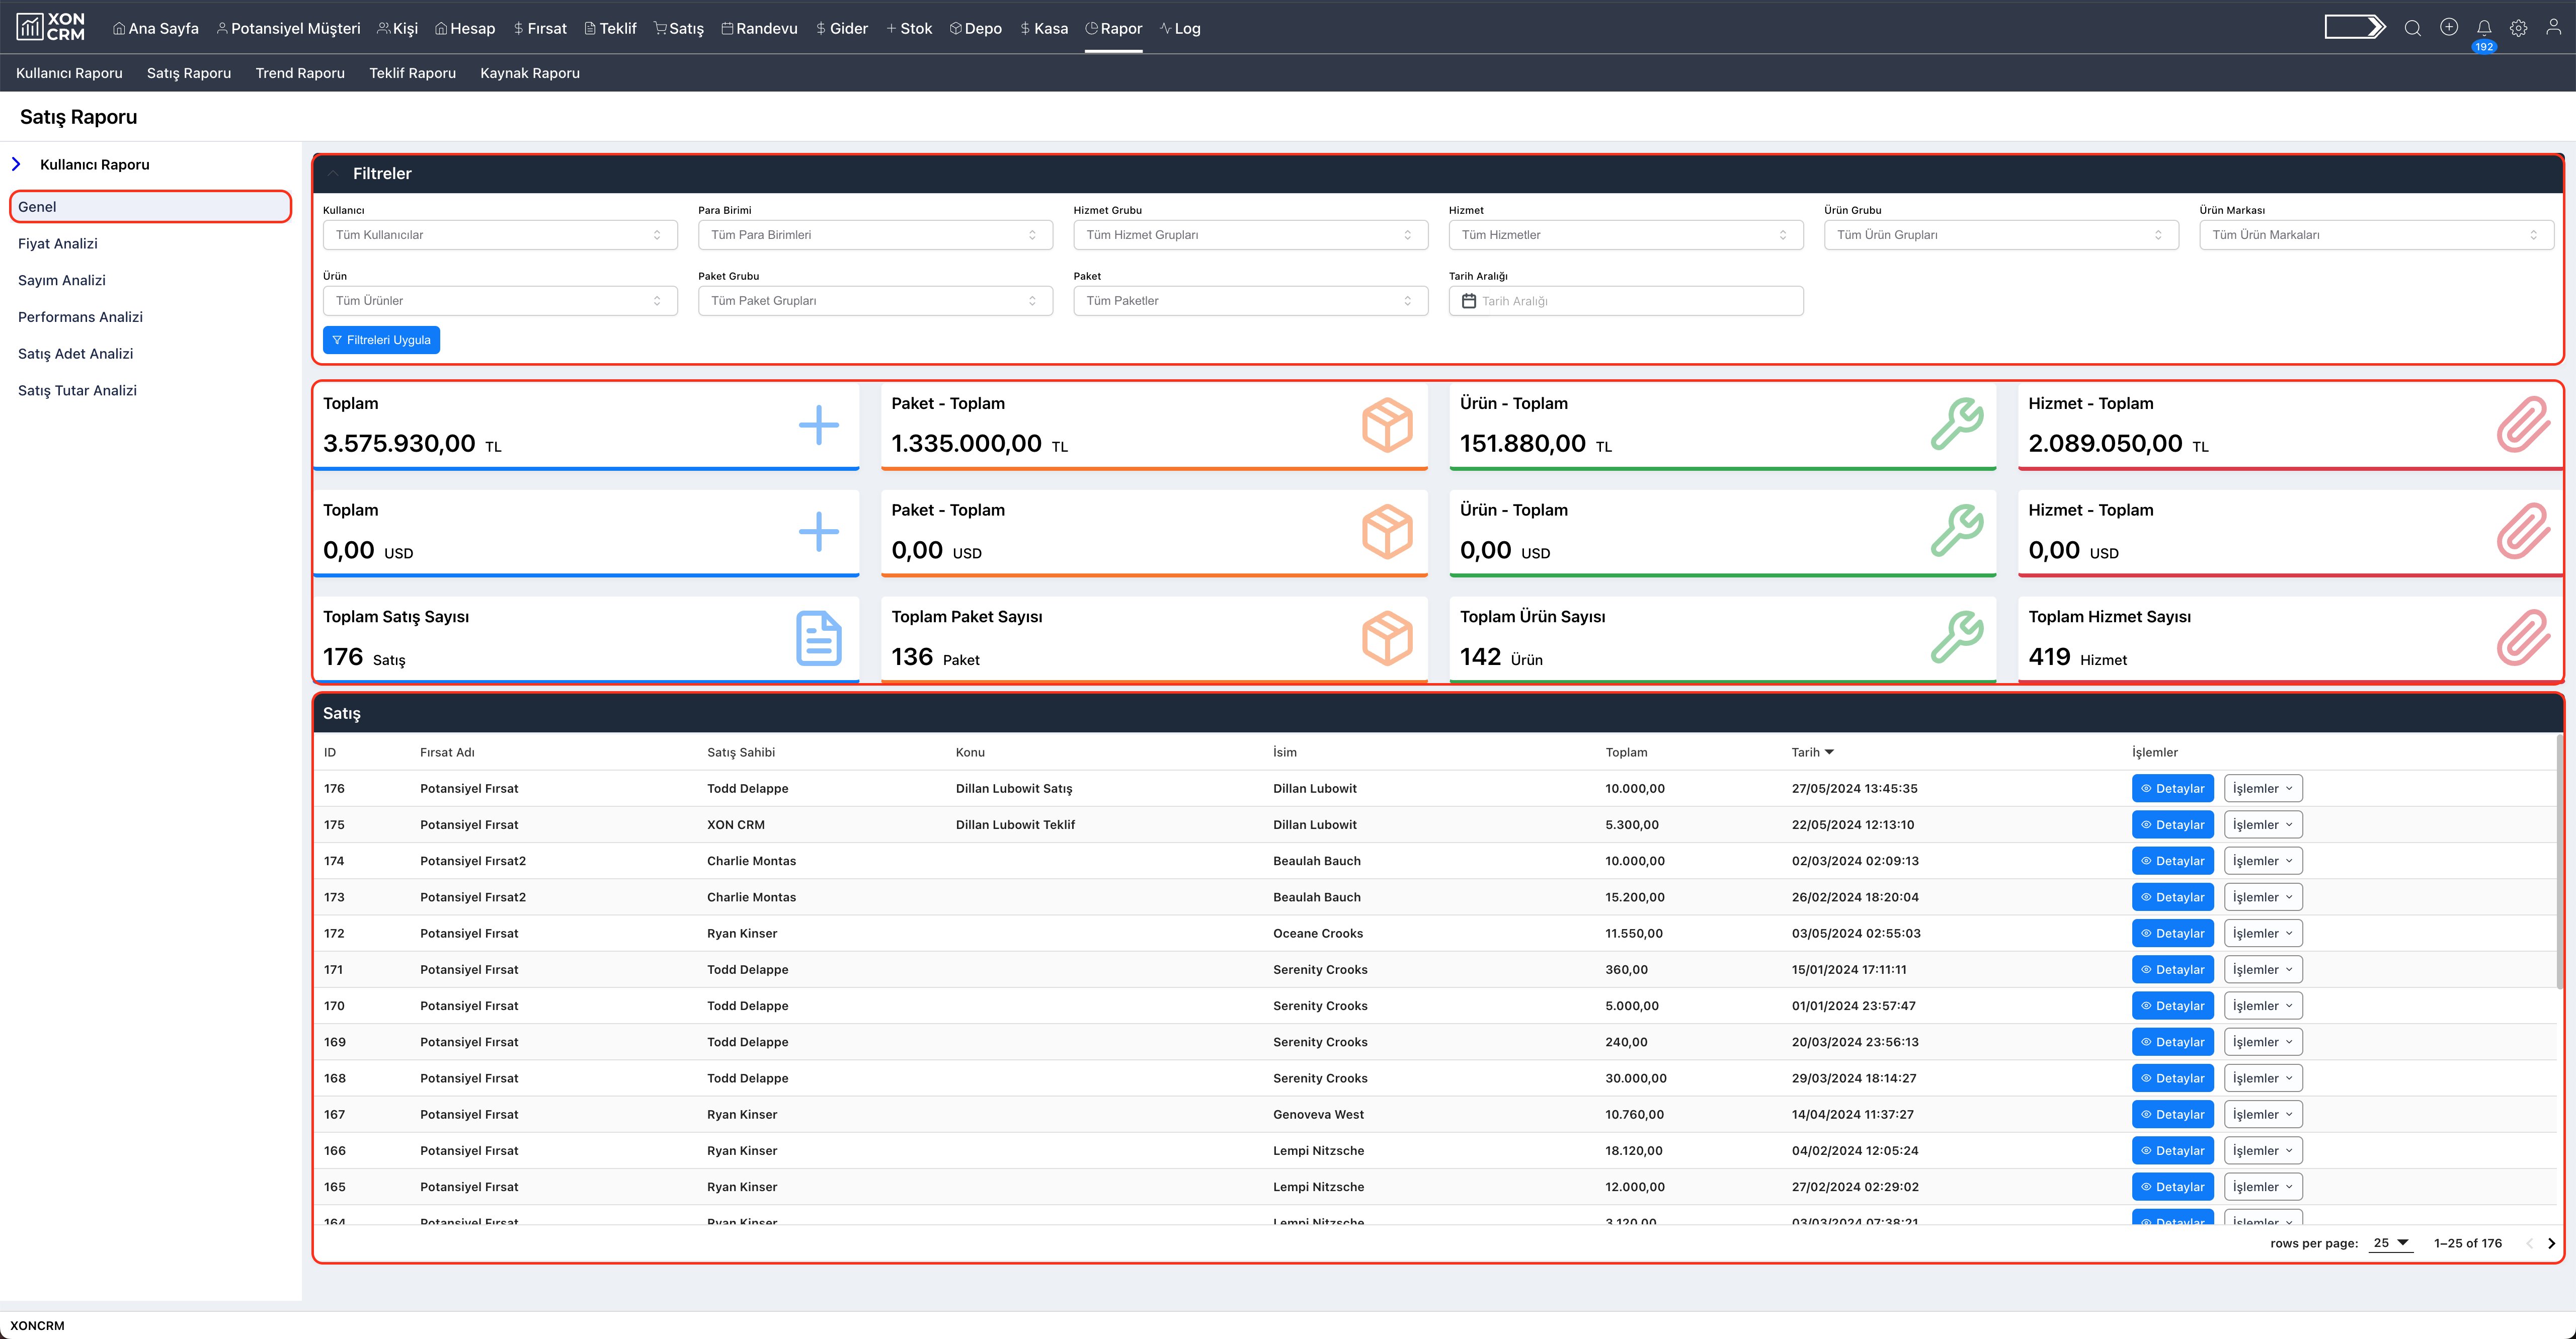Open the Tüm Ürünler dropdown

point(500,301)
